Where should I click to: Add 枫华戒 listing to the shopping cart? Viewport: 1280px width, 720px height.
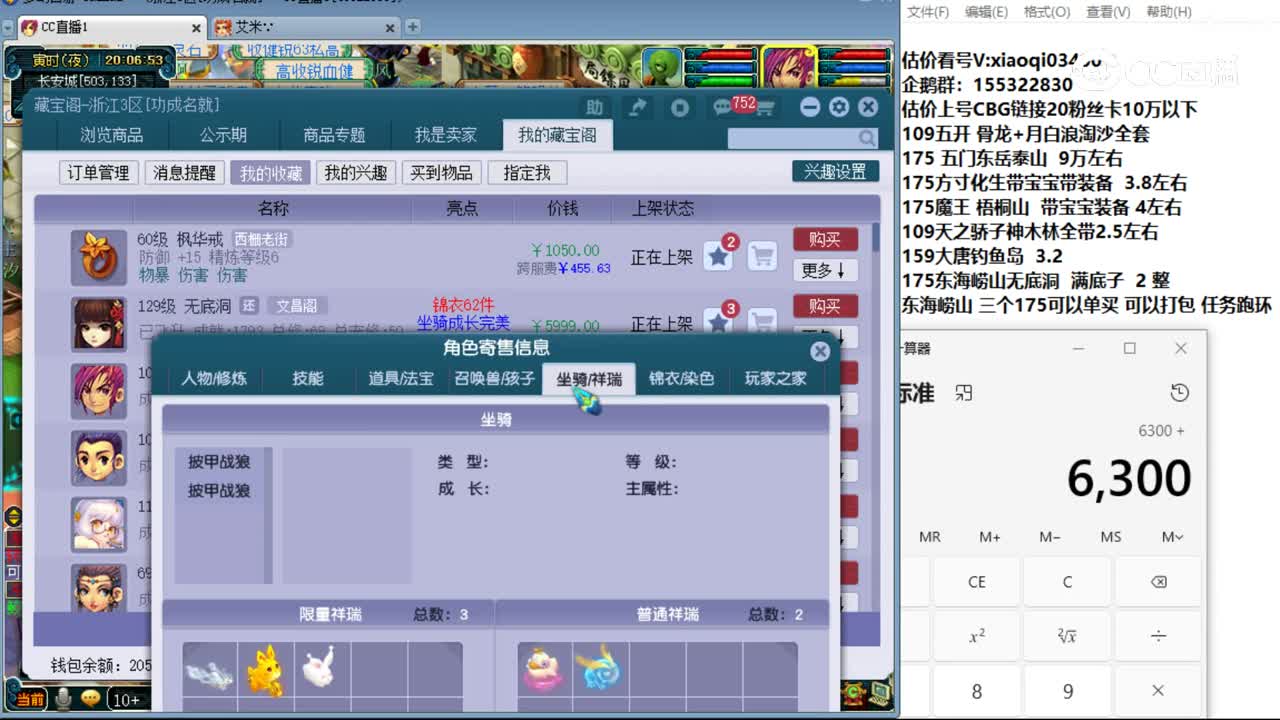(762, 257)
